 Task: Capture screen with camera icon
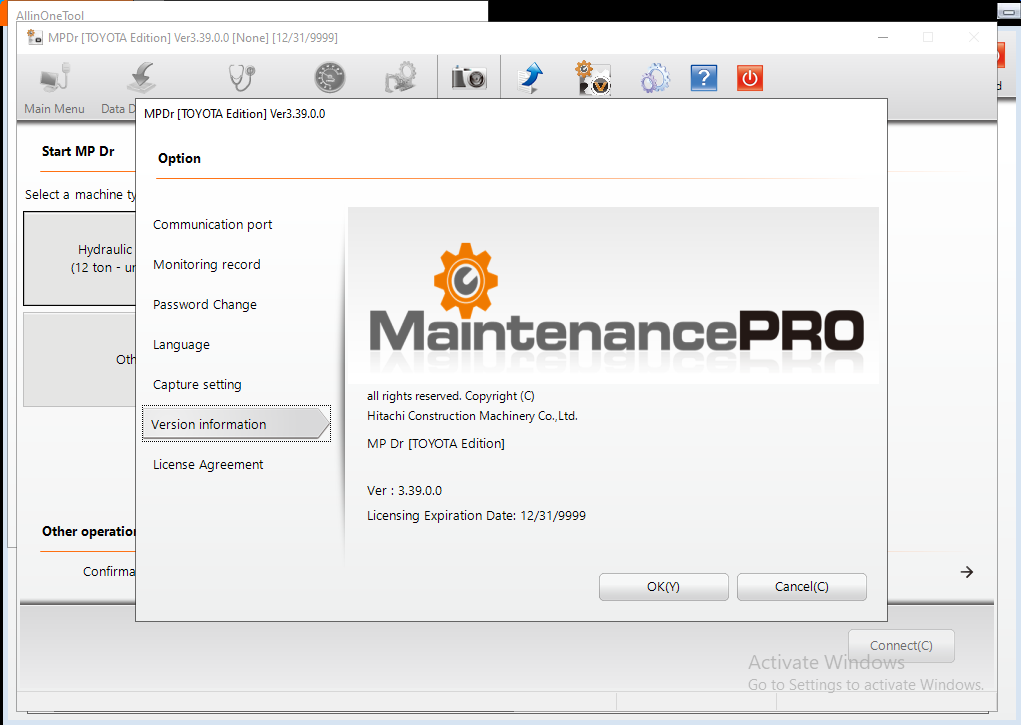pos(469,78)
